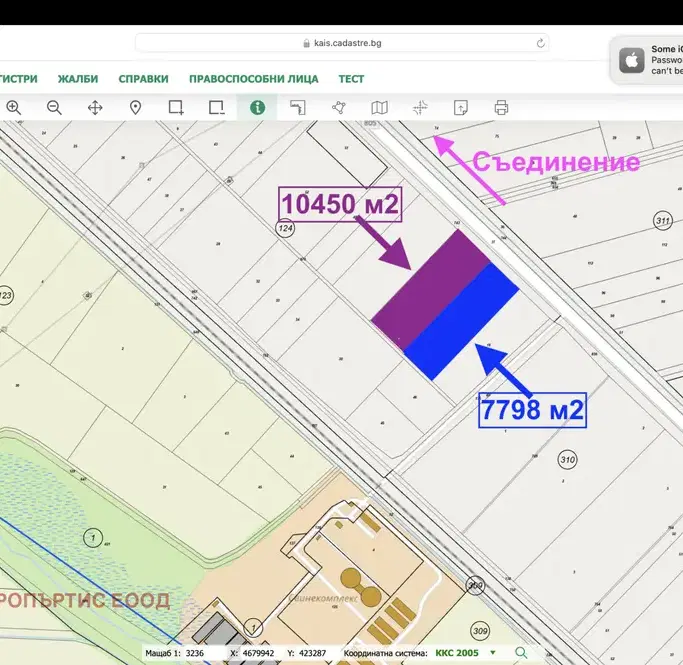Open the ЖАЛБИ menu
683x665 pixels.
tap(78, 79)
